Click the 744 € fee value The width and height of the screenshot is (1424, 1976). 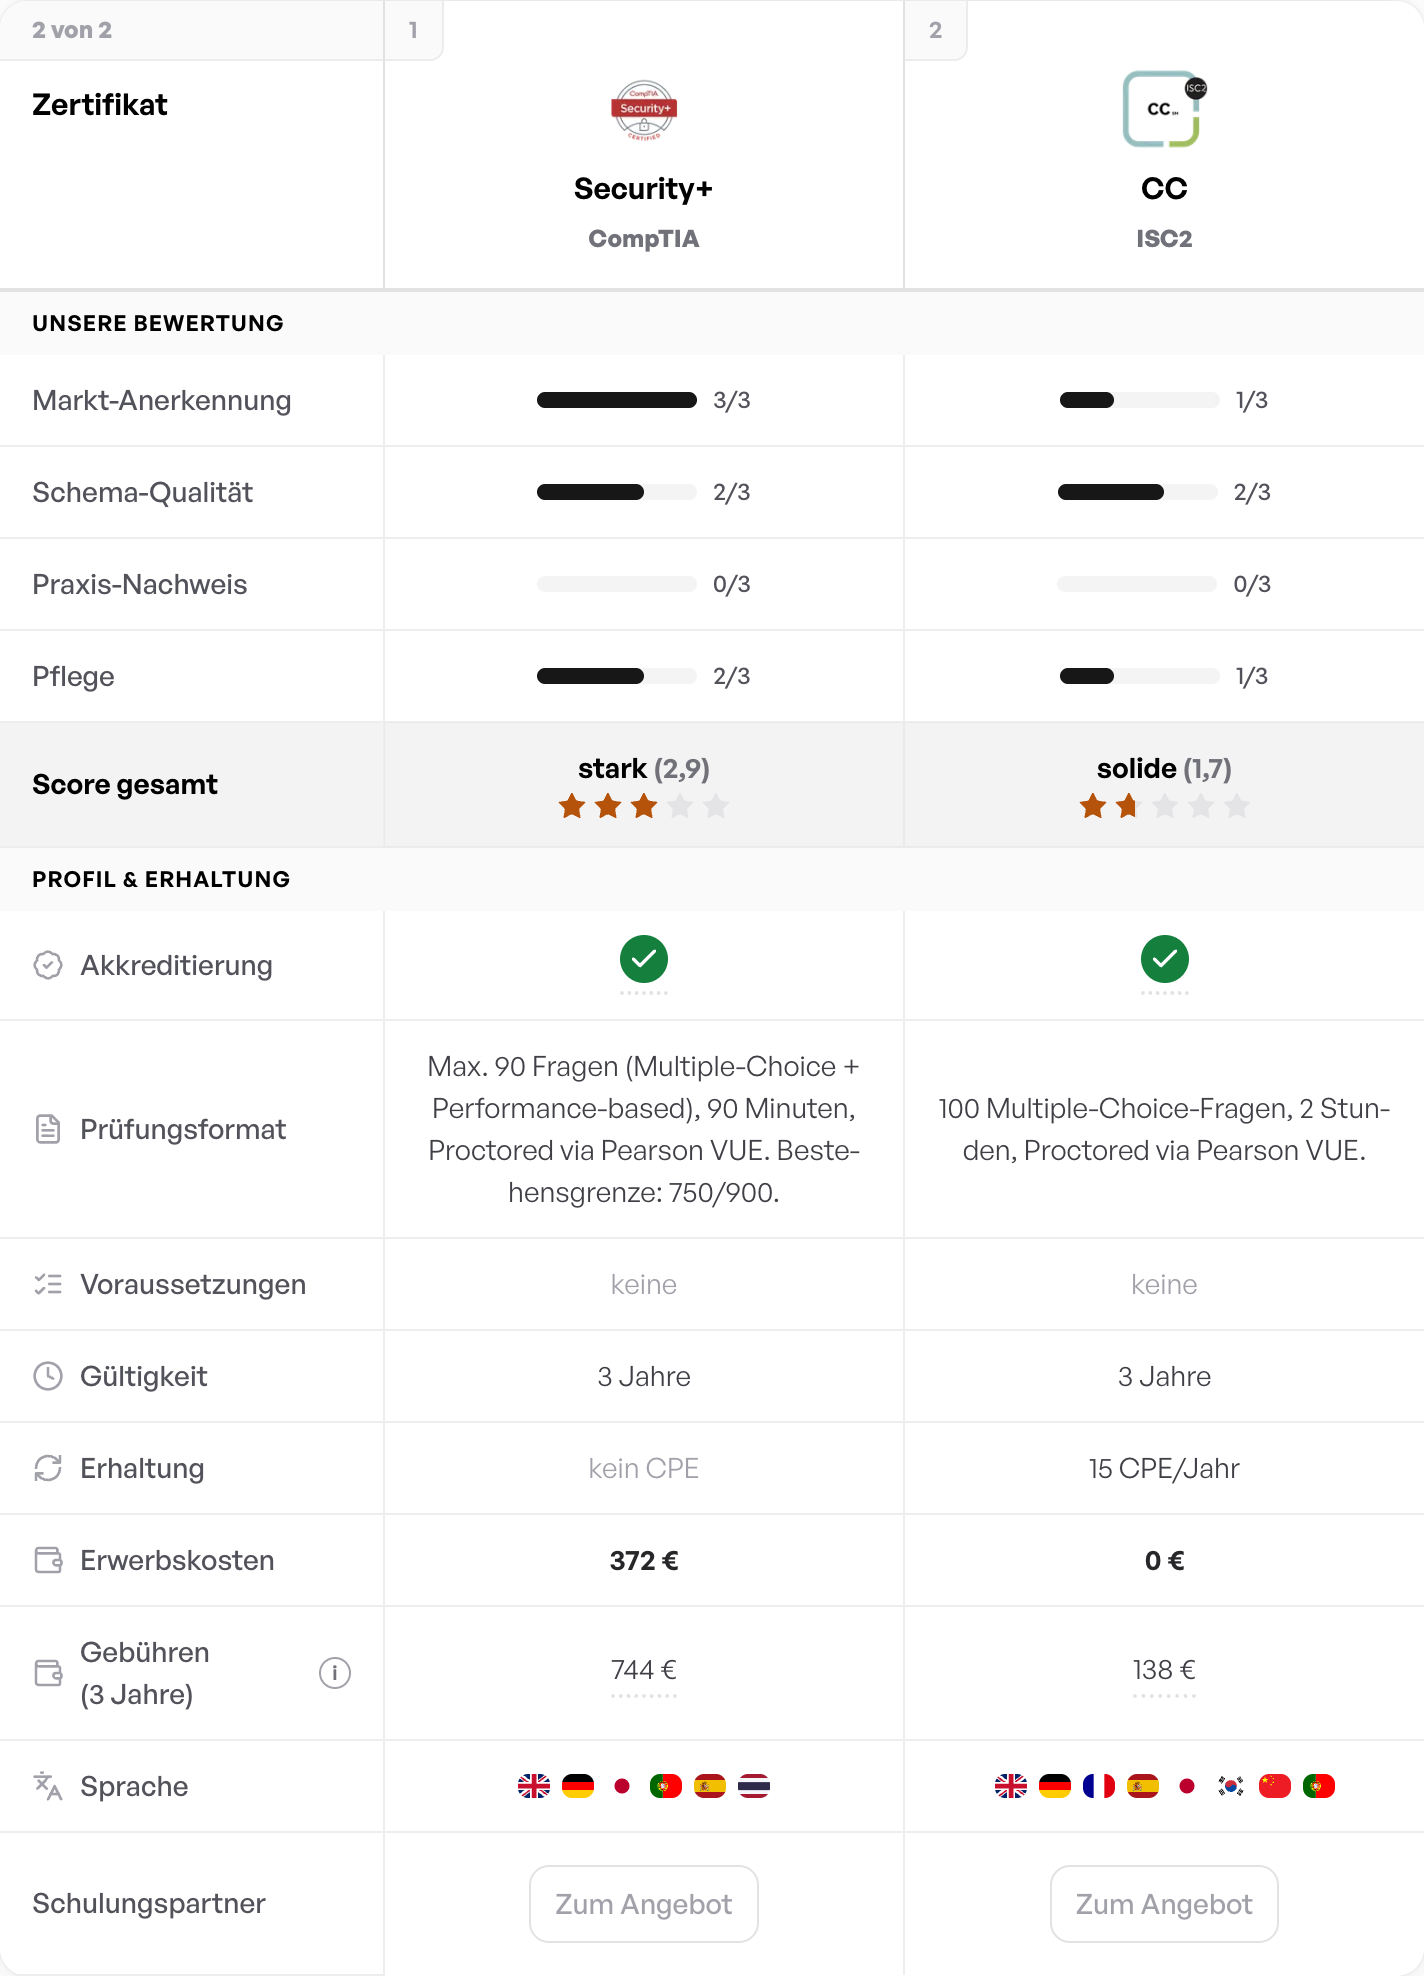(x=644, y=1670)
